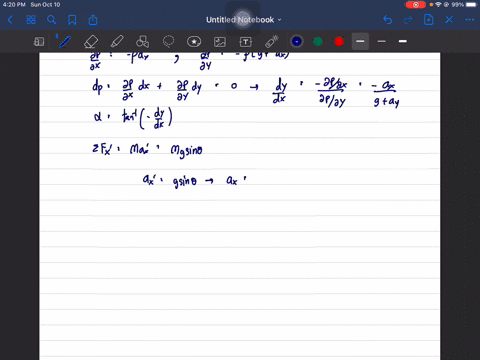Select the Eraser tool

[x=91, y=42]
